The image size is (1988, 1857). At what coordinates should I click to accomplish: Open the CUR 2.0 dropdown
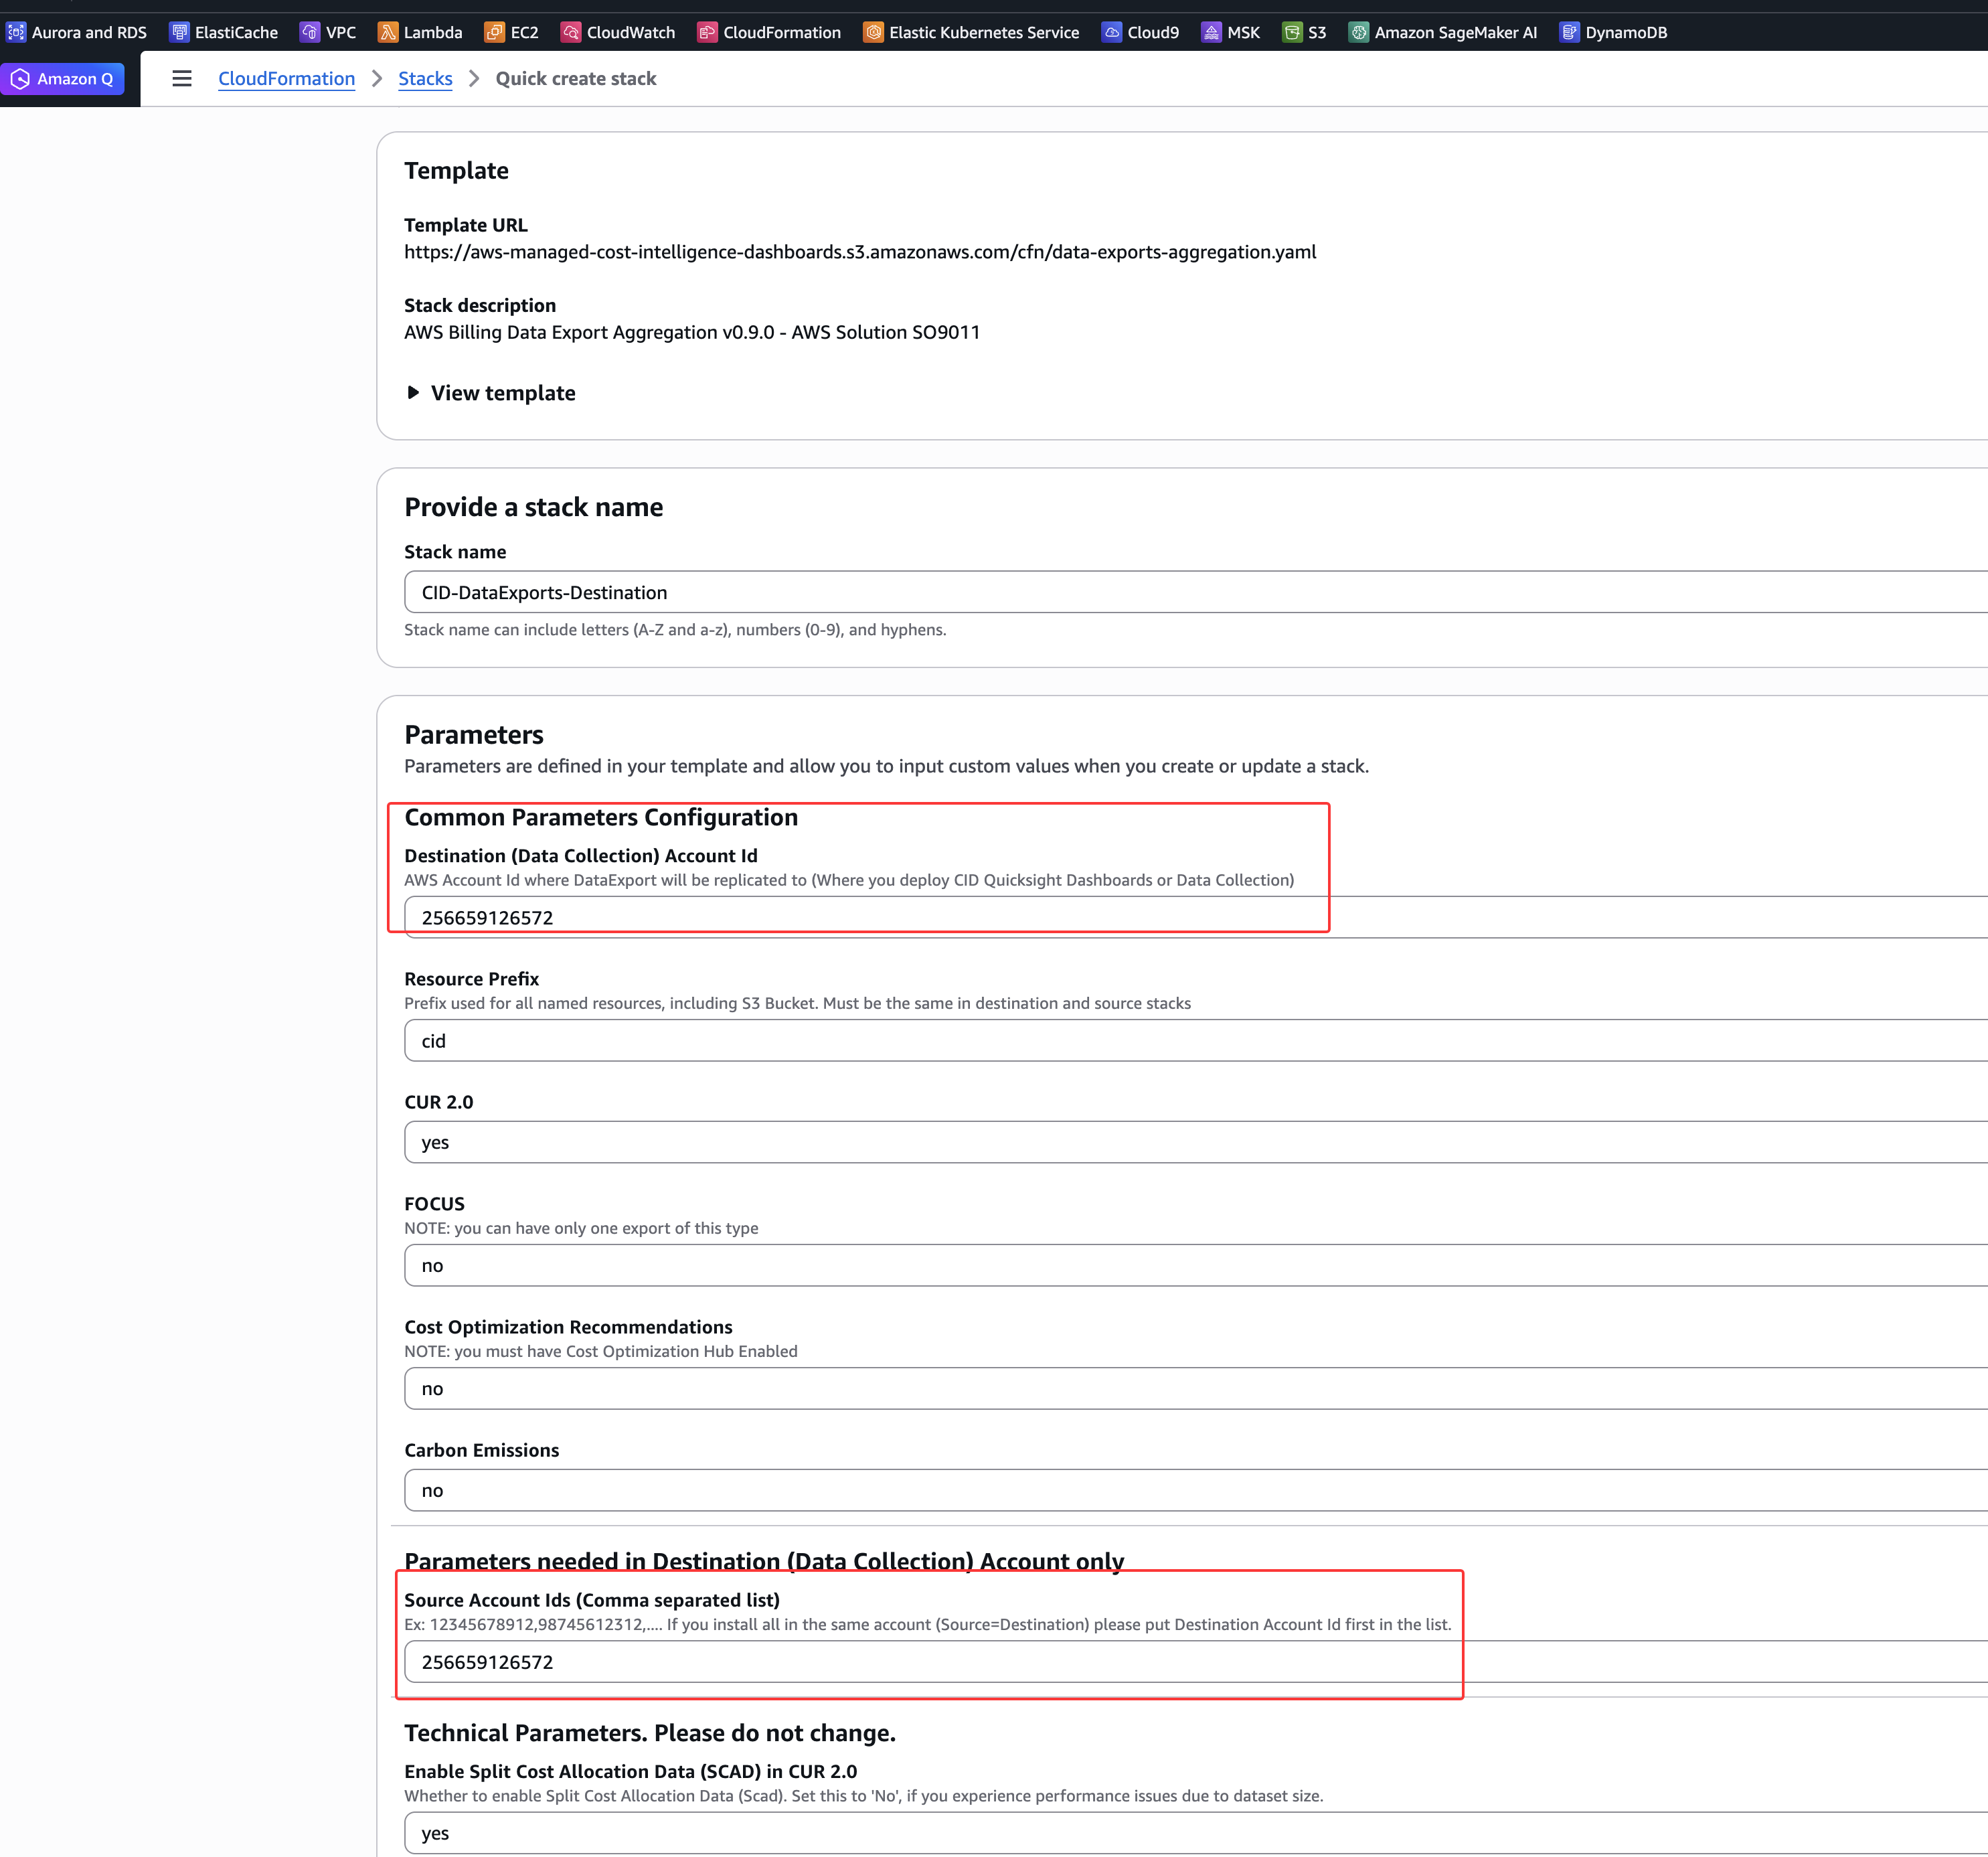pyautogui.click(x=1190, y=1142)
